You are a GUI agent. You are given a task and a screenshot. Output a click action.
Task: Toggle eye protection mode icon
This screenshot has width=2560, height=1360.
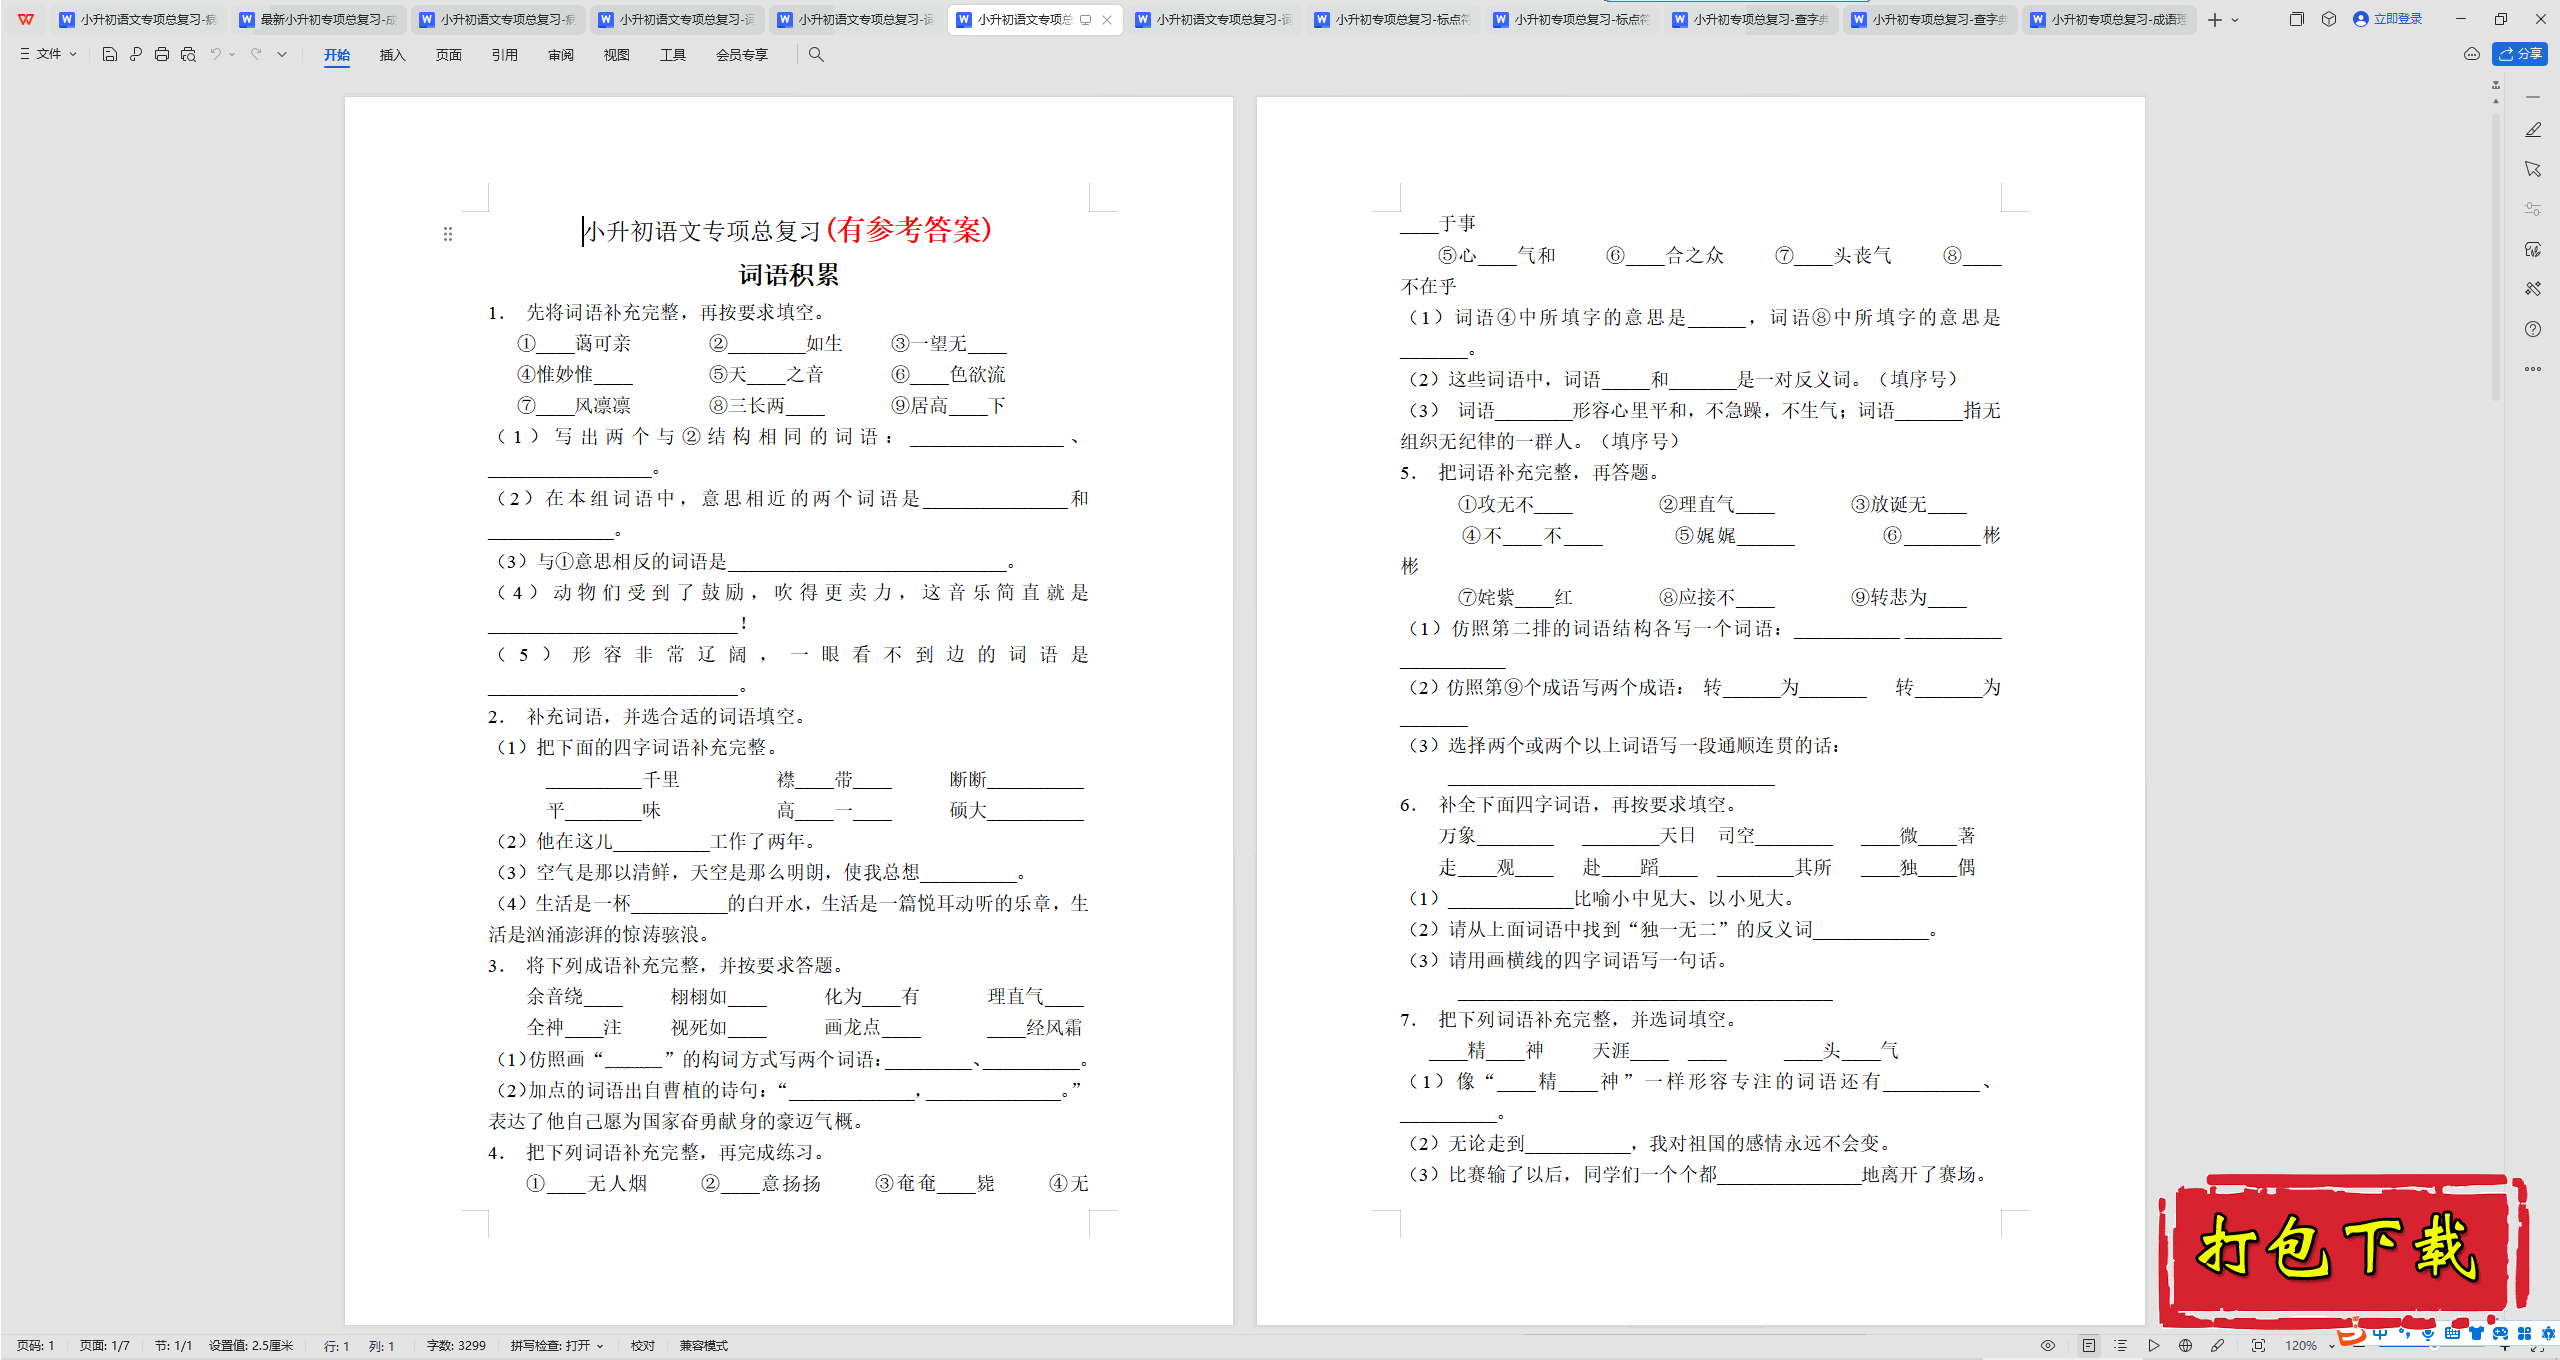(x=2048, y=1346)
